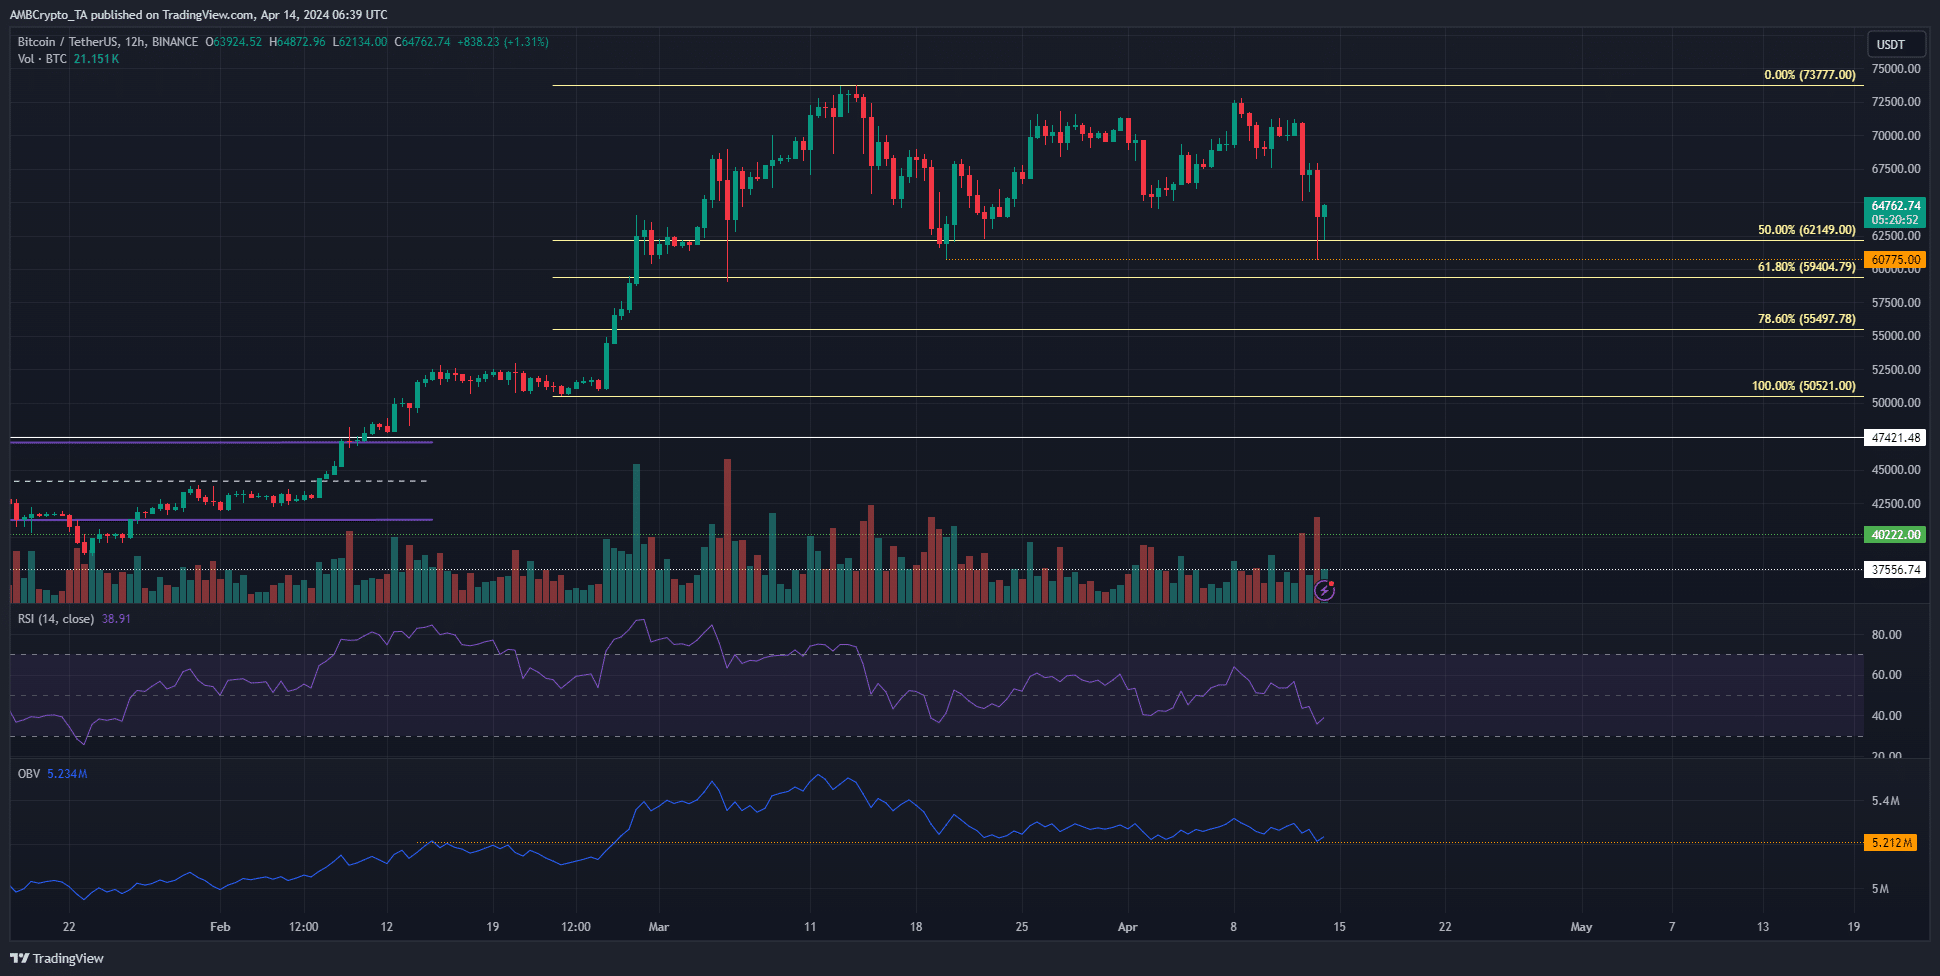
Task: Click the Mar label on the time axis
Action: point(658,927)
